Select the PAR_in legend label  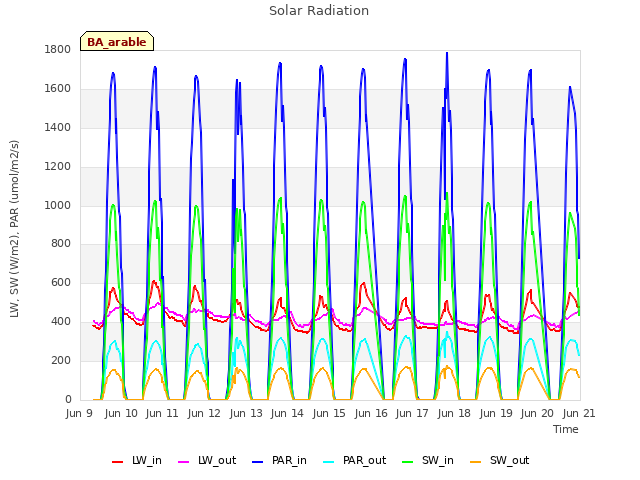coord(289,461)
